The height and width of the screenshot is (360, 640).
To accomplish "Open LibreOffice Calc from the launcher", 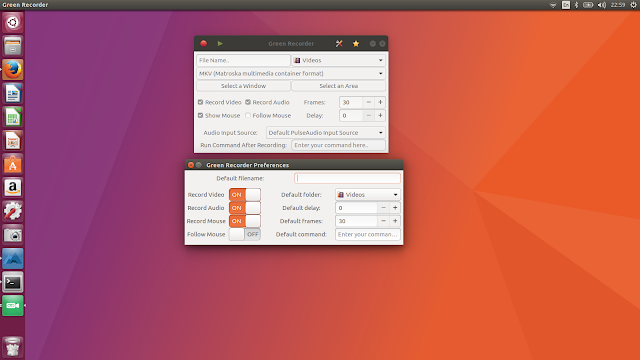I will [x=13, y=117].
